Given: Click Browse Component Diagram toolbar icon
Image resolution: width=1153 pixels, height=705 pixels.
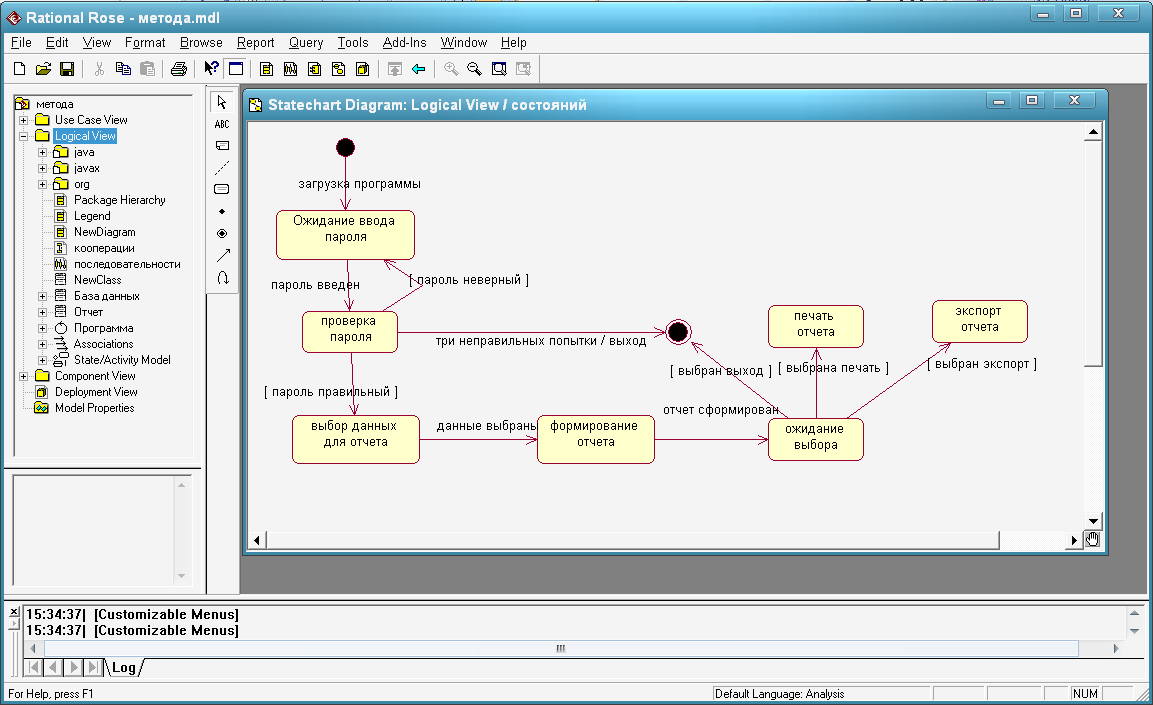Looking at the screenshot, I should (314, 69).
